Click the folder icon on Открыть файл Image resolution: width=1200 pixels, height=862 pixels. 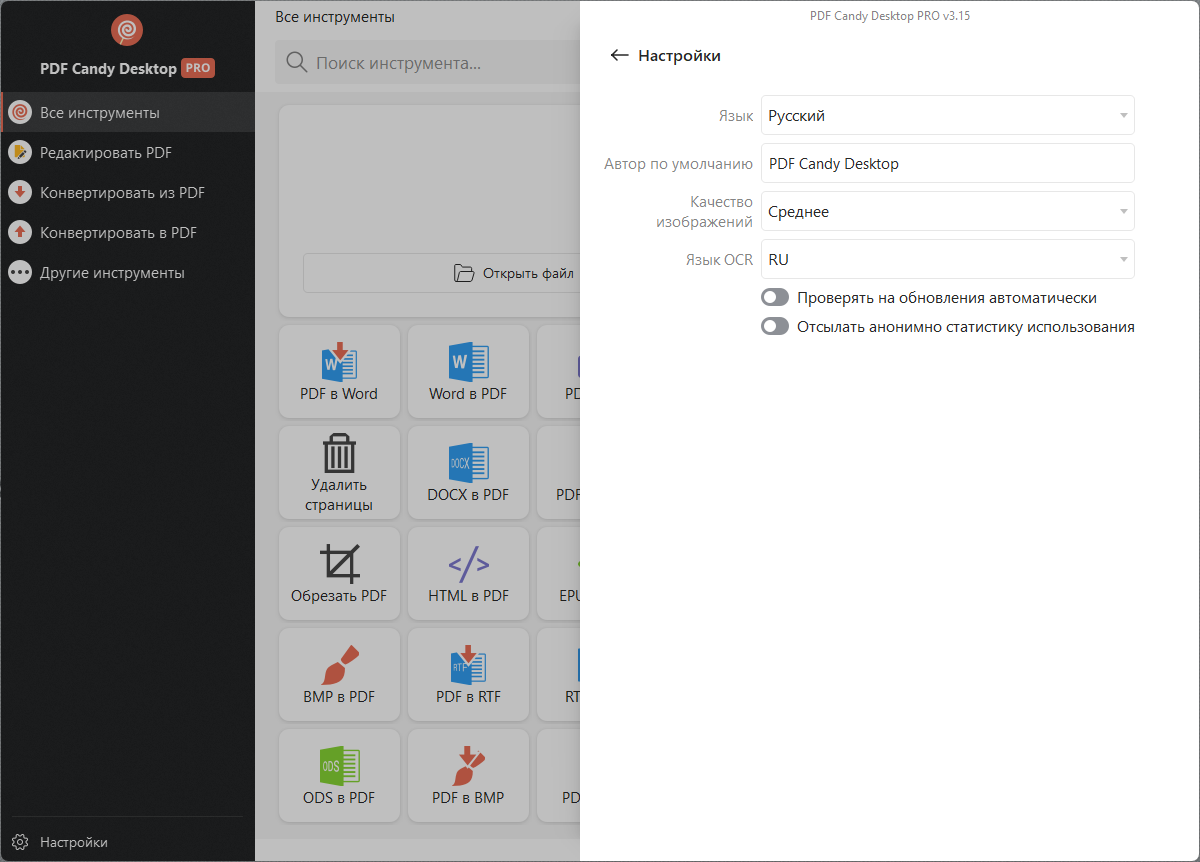point(463,273)
